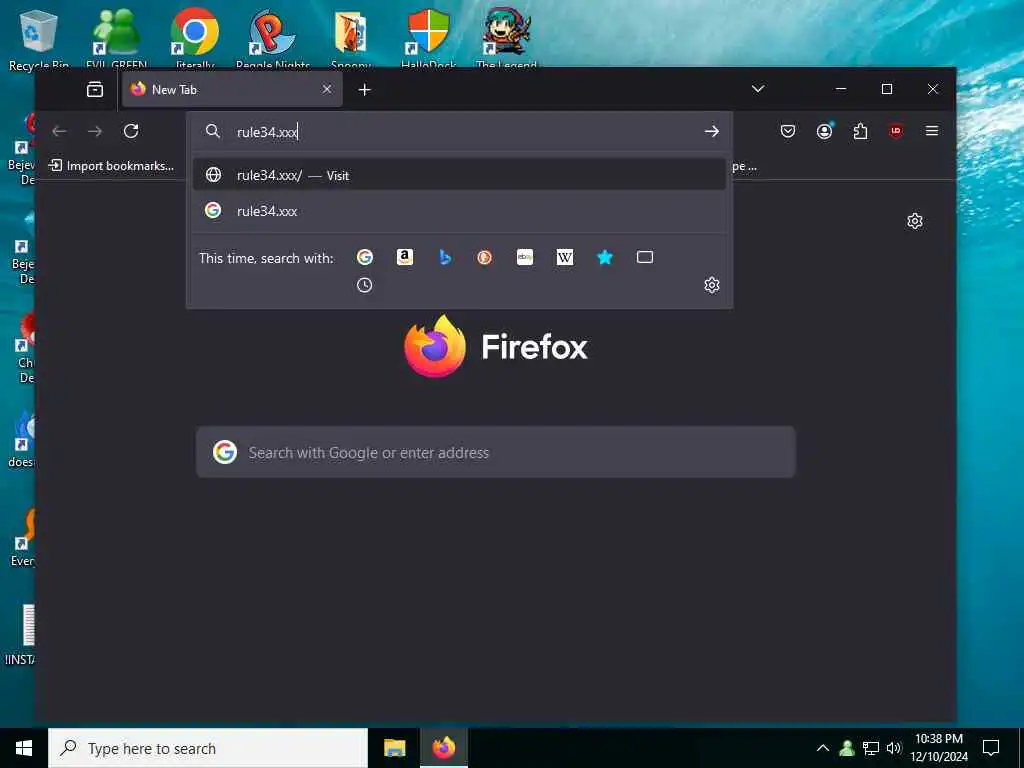Search with eBay one-off icon

click(525, 257)
